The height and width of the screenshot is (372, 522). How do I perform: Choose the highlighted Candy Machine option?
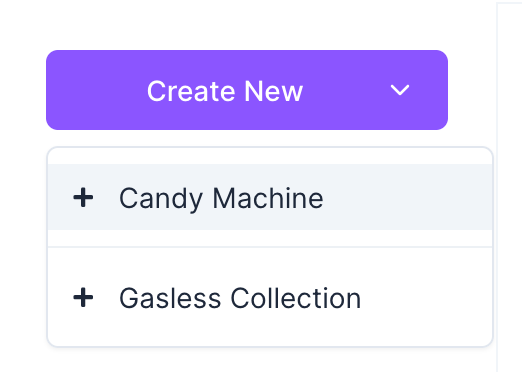pos(270,197)
